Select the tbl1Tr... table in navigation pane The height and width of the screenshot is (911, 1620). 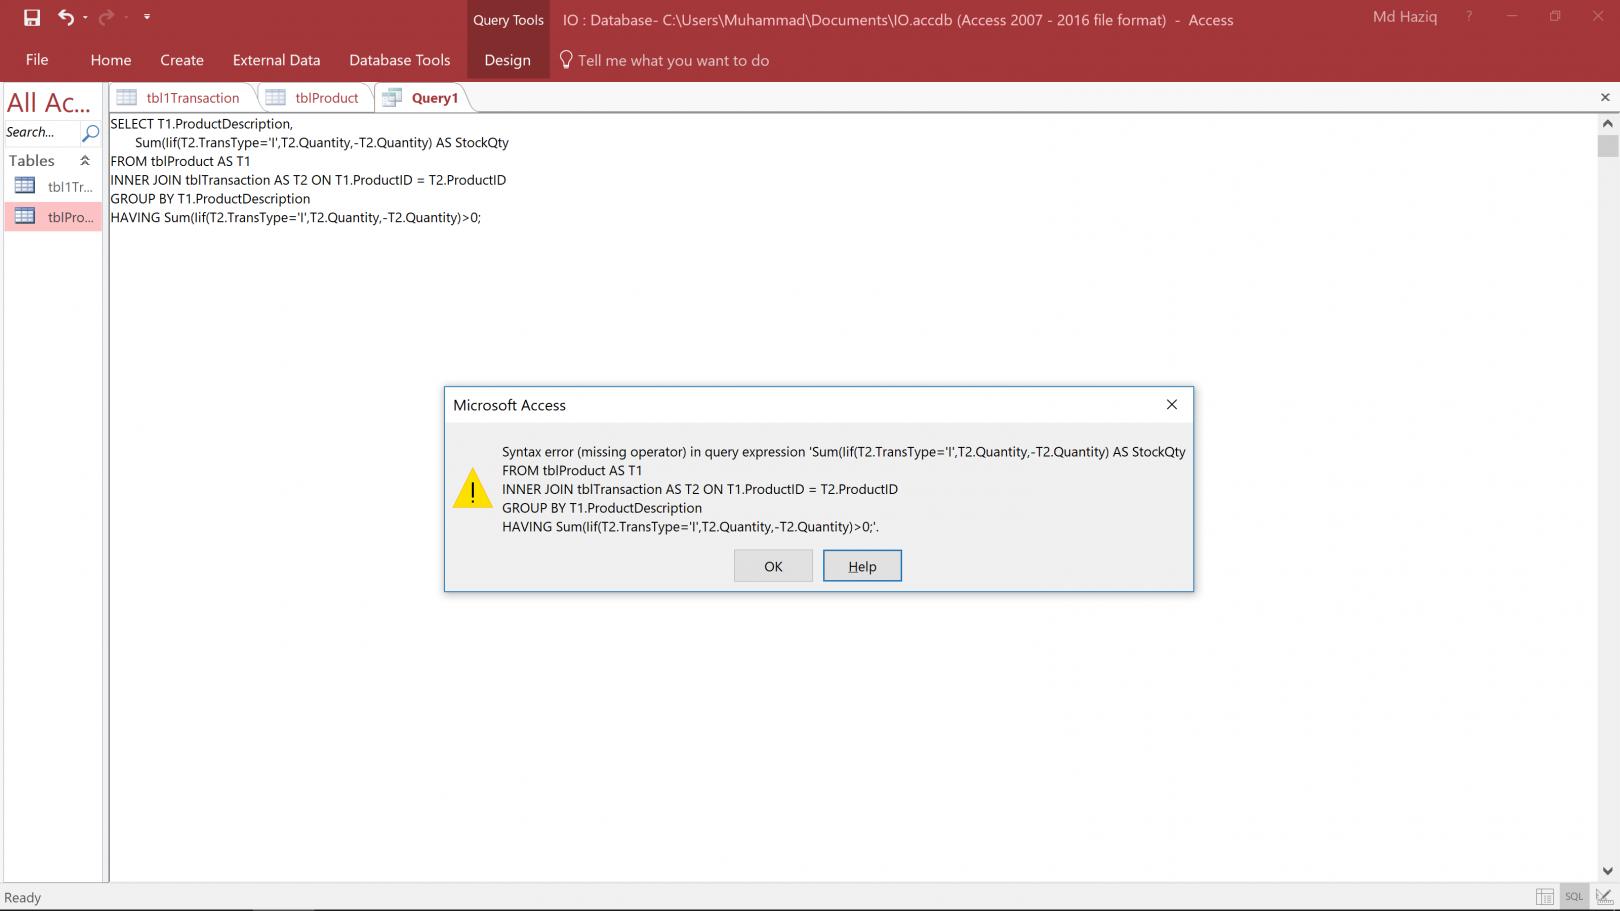coord(53,187)
